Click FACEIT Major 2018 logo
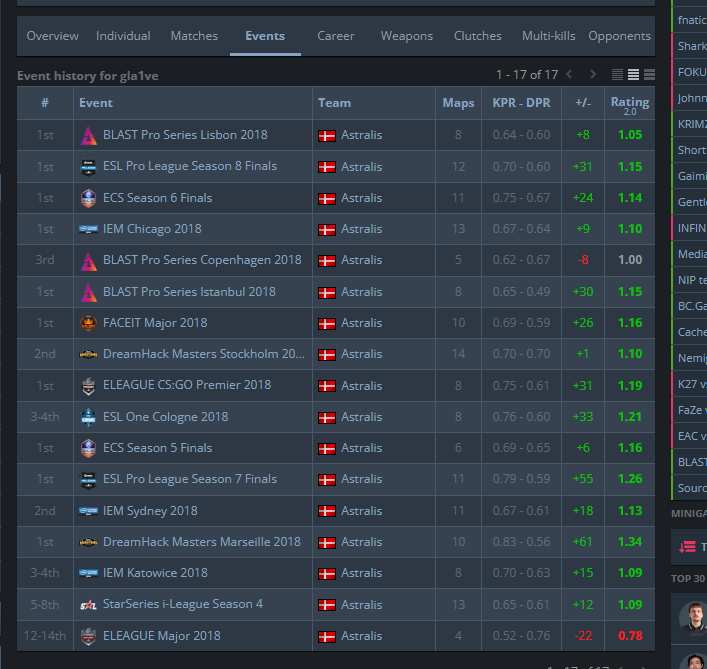Image resolution: width=707 pixels, height=669 pixels. [88, 323]
